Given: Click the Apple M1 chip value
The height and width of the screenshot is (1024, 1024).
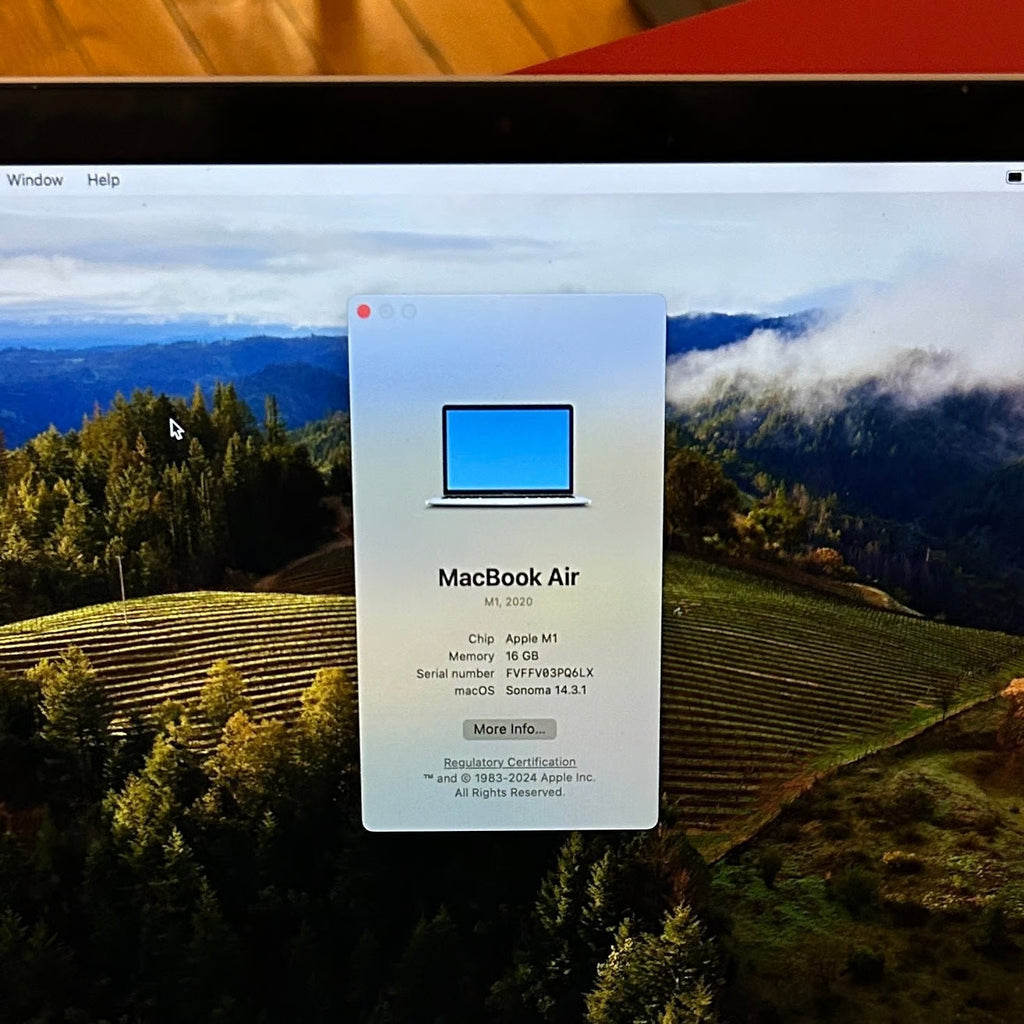Looking at the screenshot, I should [531, 638].
